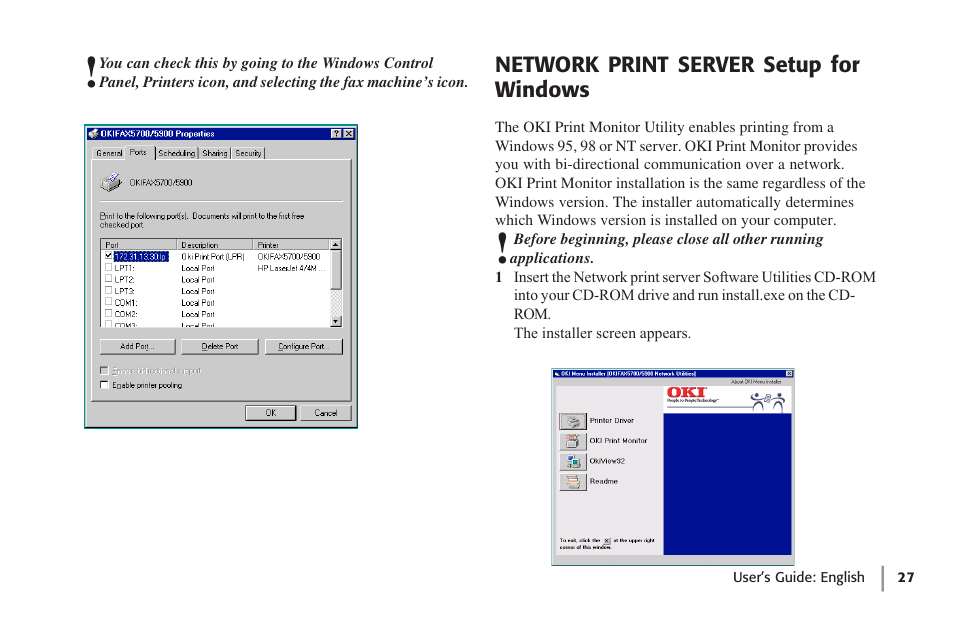Click the OKIFAX5700/5900 printer icon in Properties dialog
Viewport: 954px width, 618px height.
coord(111,182)
